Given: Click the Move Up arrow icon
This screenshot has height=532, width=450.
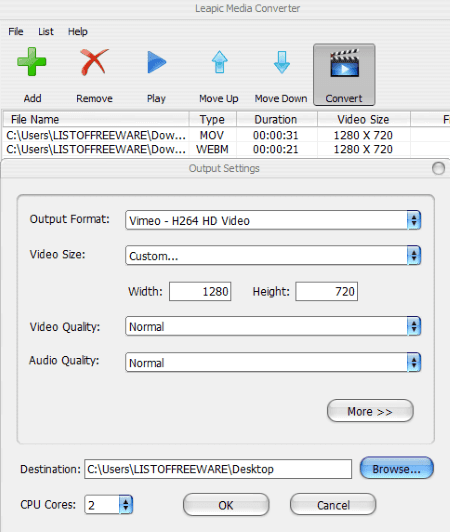Looking at the screenshot, I should click(x=219, y=62).
